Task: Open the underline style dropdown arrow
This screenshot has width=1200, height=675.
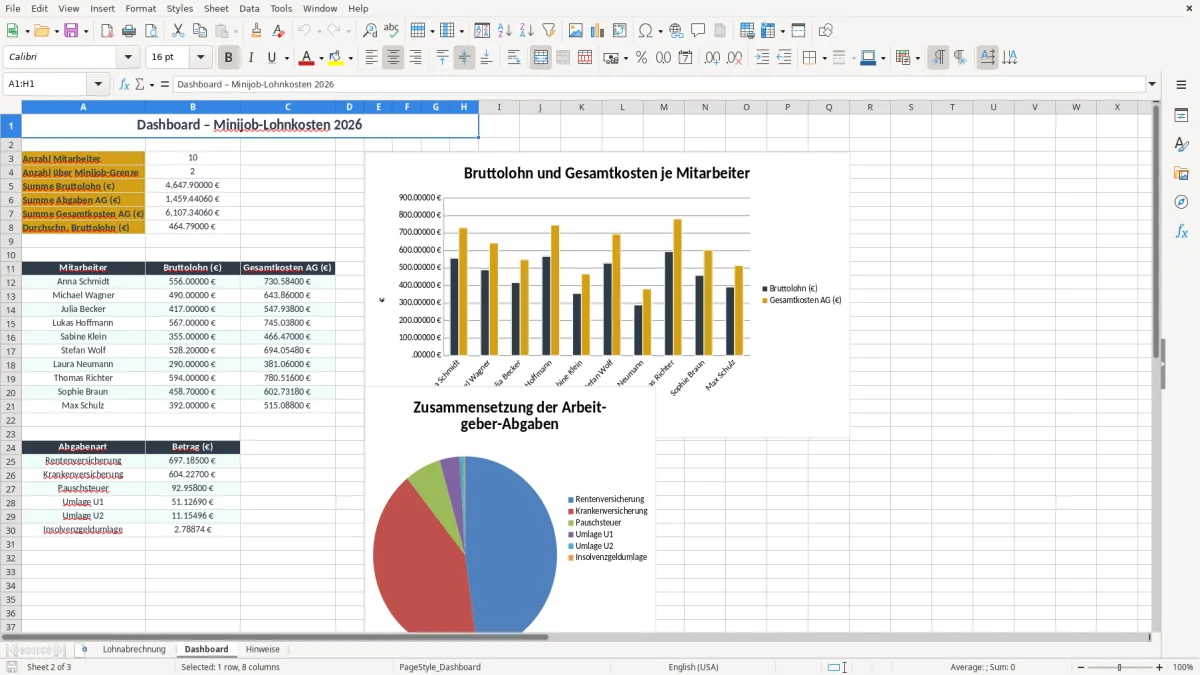Action: (x=286, y=58)
